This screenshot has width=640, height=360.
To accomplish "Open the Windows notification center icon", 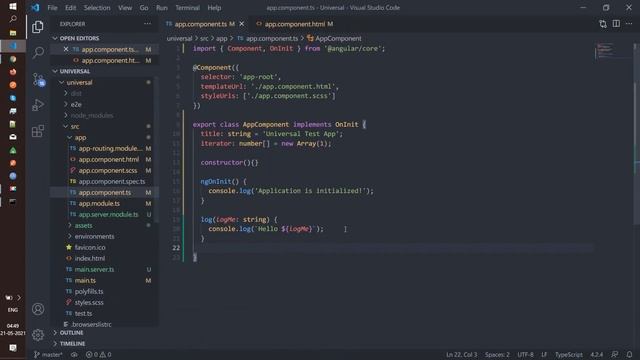I will point(13,348).
